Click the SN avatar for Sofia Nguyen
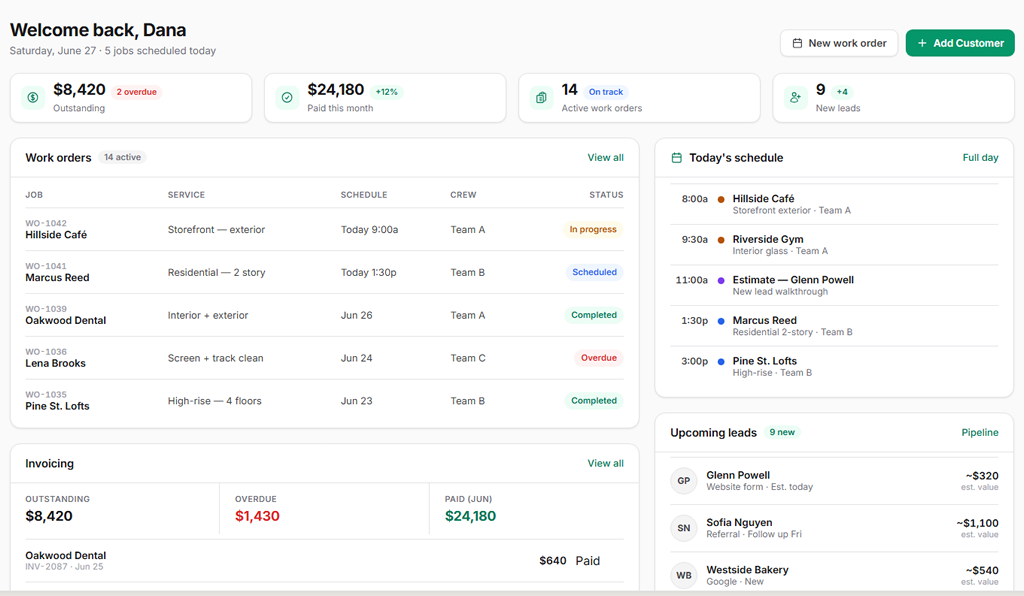1024x596 pixels. 684,528
